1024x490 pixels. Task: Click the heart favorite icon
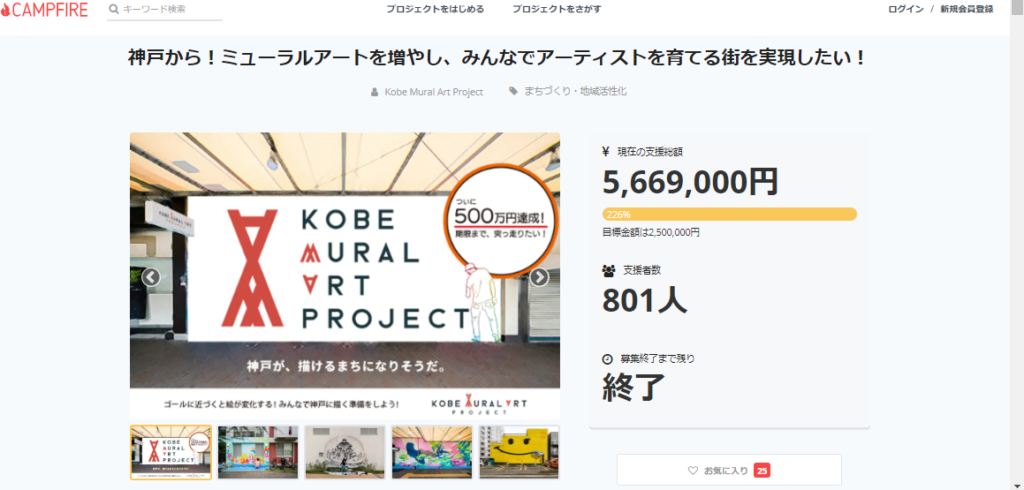693,470
